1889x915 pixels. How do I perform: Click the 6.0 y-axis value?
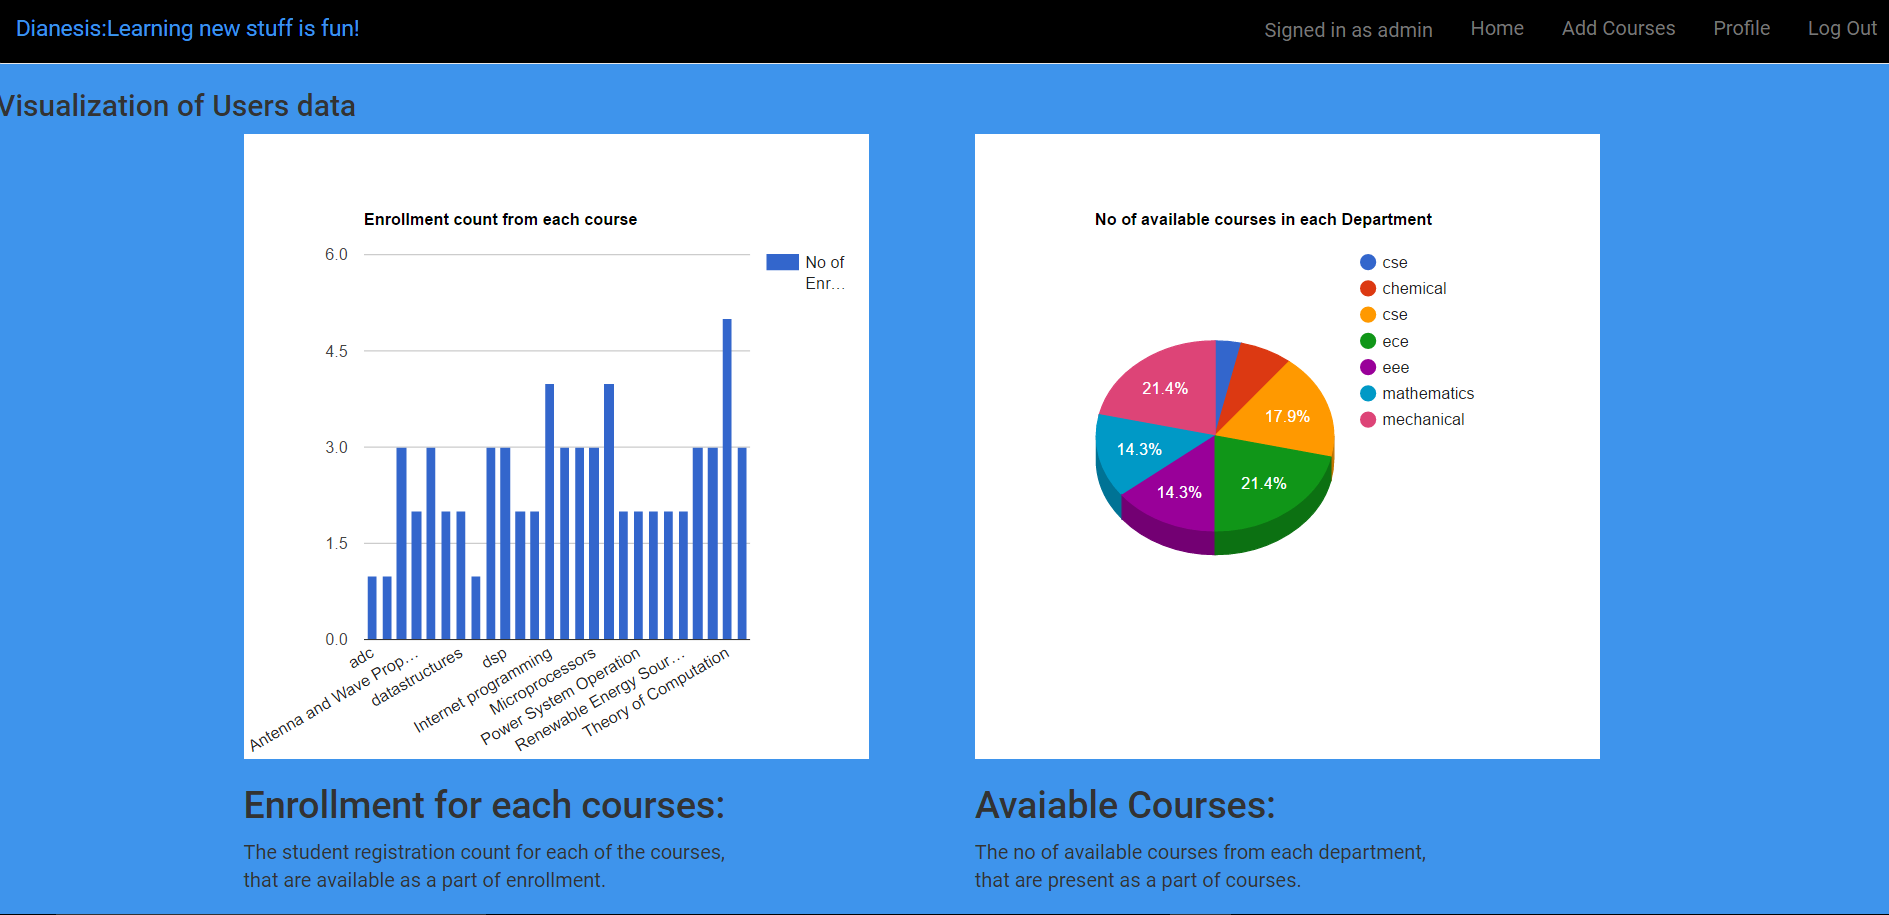coord(336,254)
